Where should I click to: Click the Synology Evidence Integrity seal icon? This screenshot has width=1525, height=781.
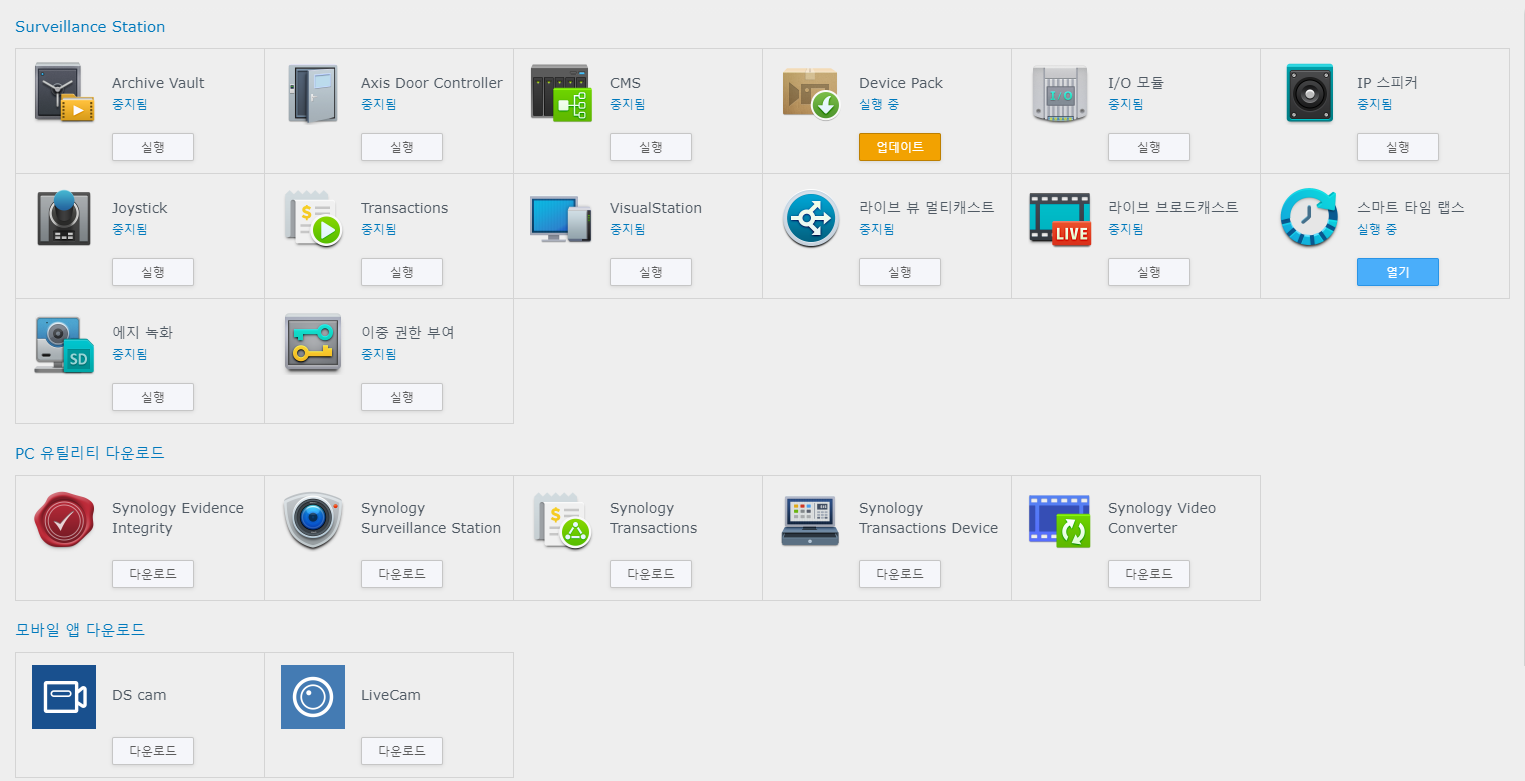pos(64,520)
